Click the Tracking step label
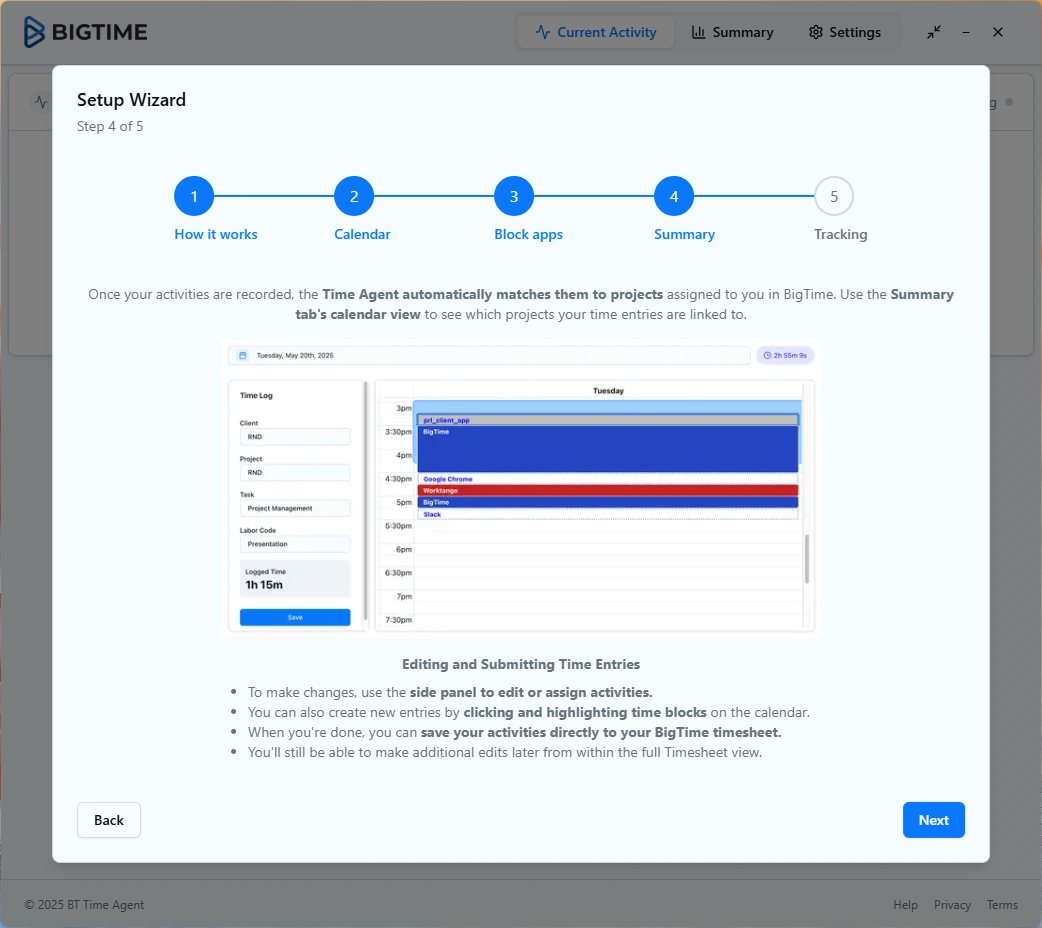The width and height of the screenshot is (1042, 928). click(840, 234)
